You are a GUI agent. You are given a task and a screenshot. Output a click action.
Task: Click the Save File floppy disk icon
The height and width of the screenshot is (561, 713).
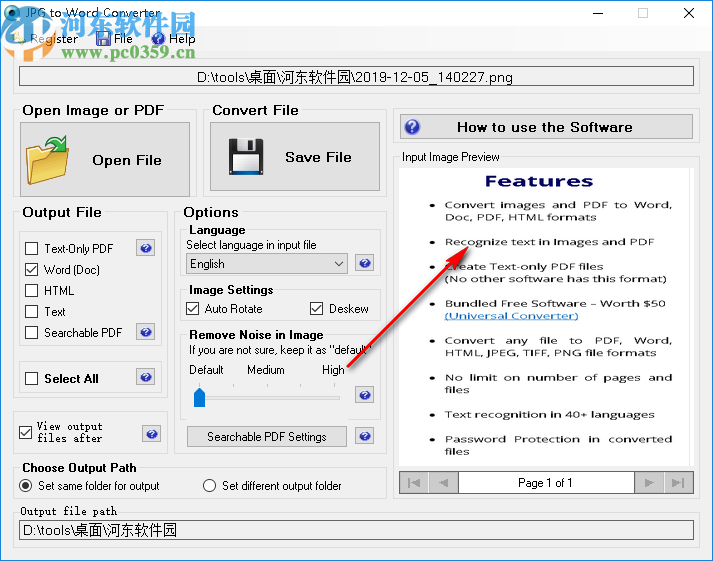tap(246, 157)
